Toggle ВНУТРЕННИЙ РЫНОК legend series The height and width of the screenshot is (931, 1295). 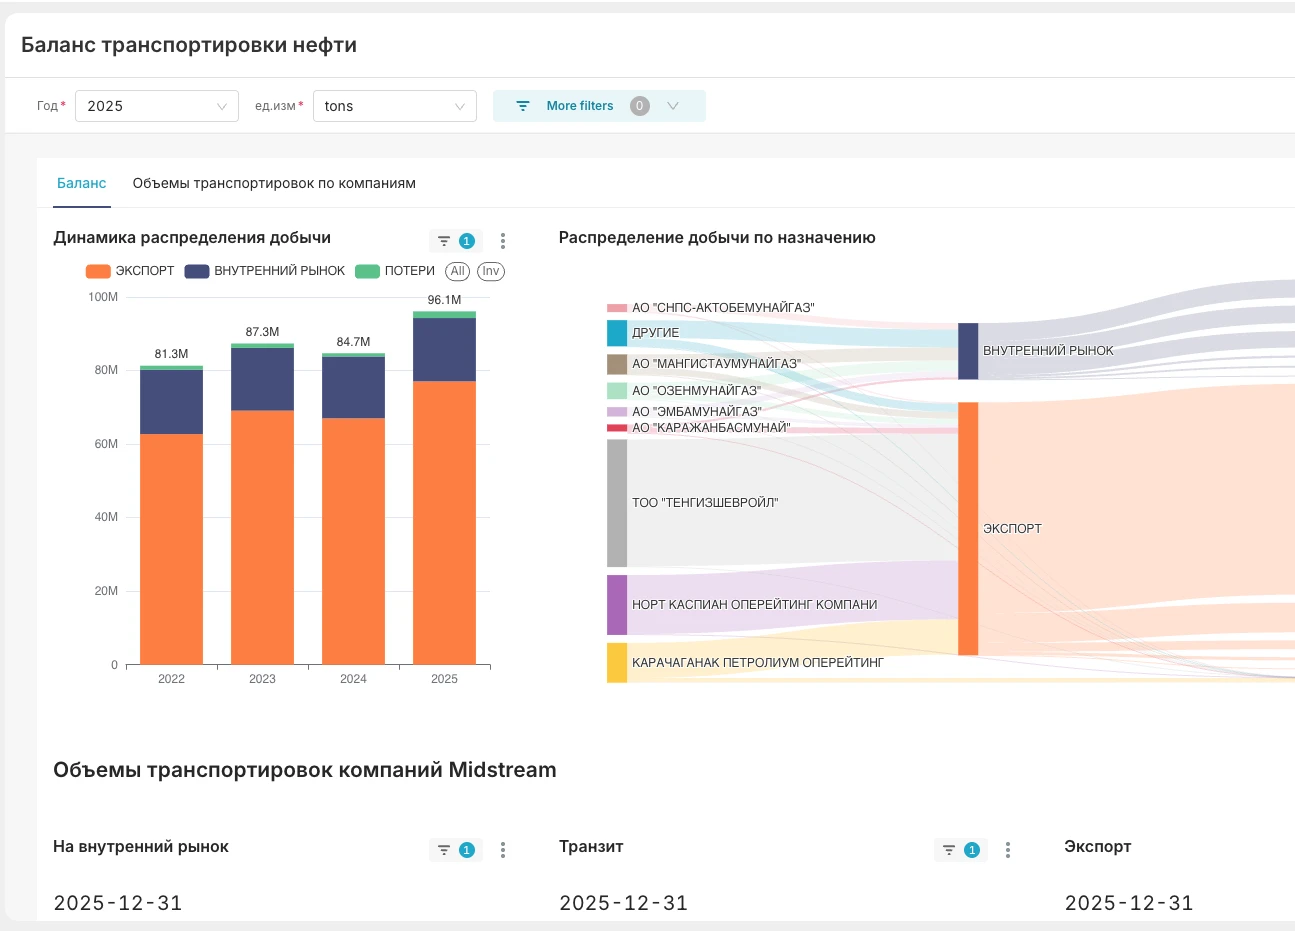tap(265, 271)
